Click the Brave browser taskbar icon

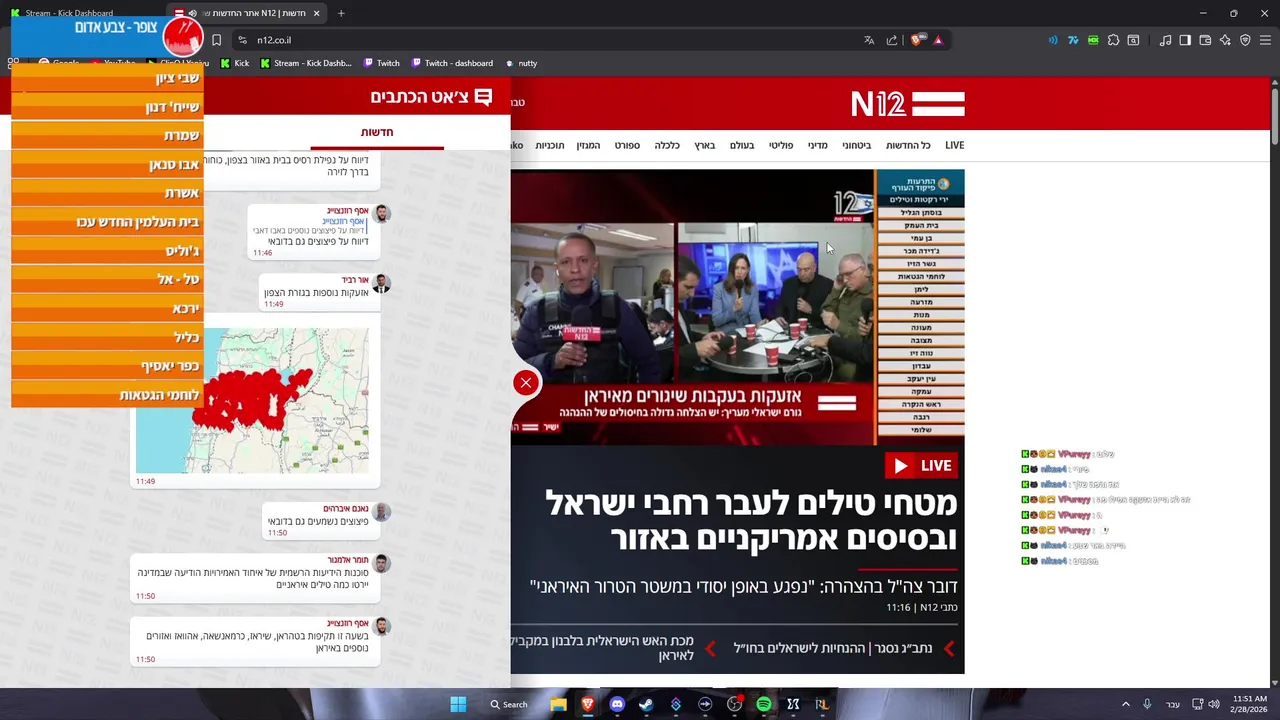coord(588,704)
